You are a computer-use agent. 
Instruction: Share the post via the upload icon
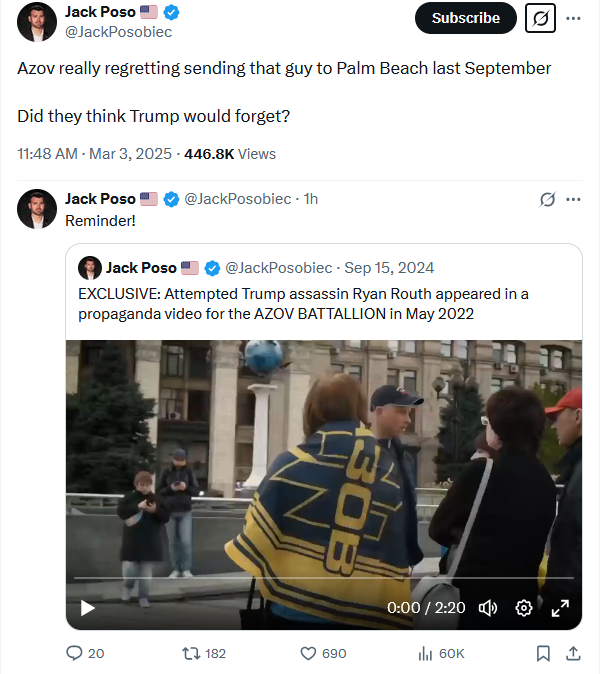pyautogui.click(x=573, y=653)
